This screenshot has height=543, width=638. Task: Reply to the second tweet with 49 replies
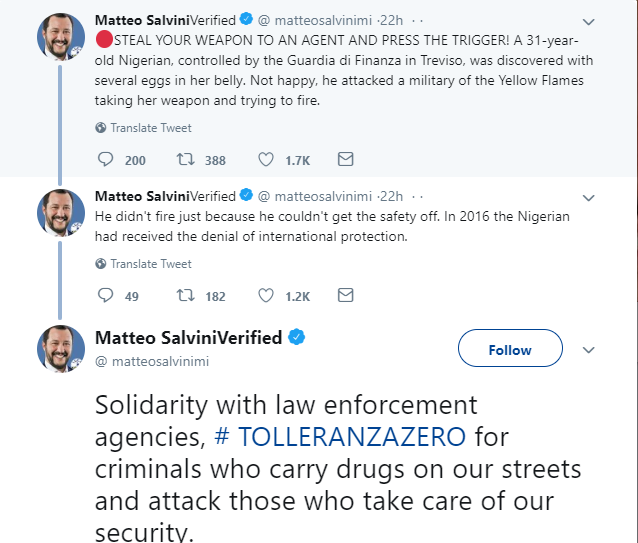108,296
